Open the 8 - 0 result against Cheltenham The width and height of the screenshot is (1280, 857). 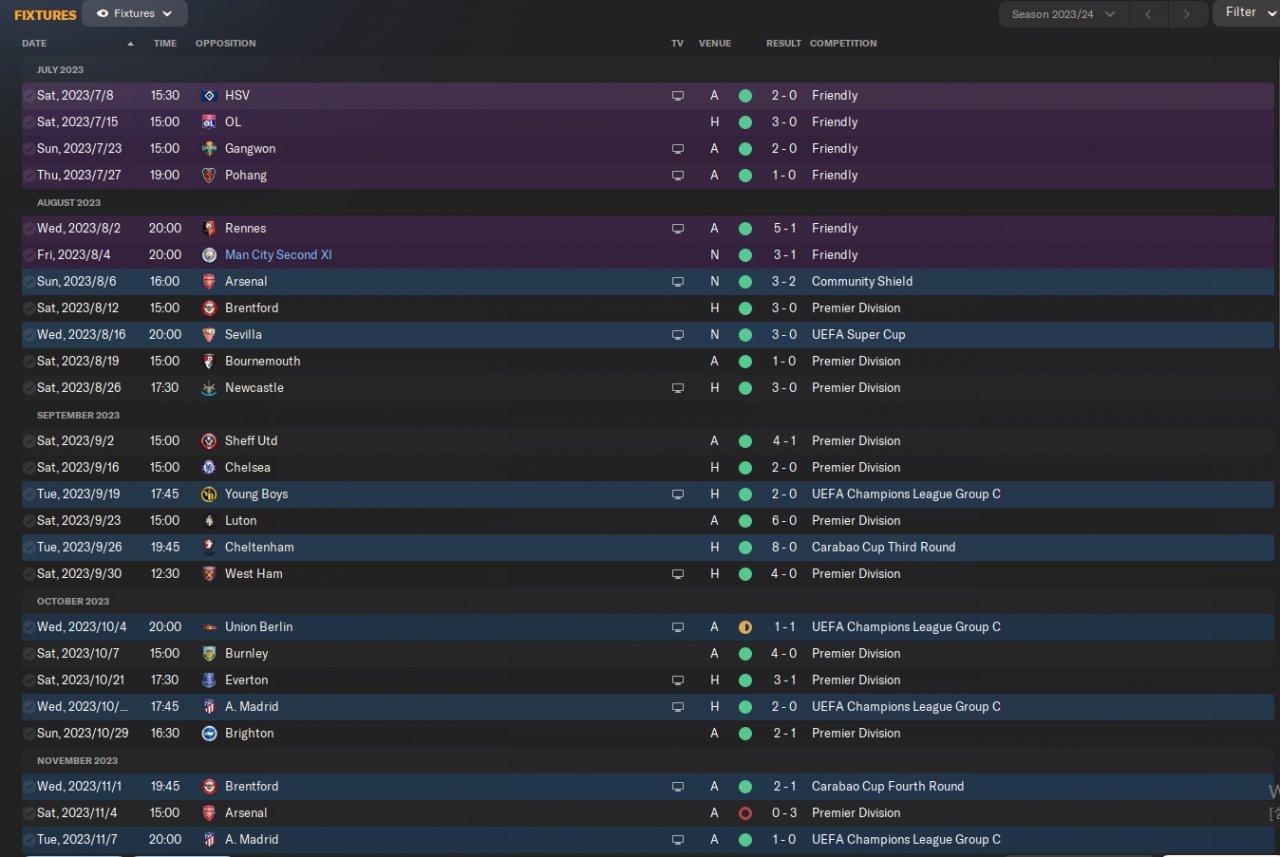click(x=784, y=547)
